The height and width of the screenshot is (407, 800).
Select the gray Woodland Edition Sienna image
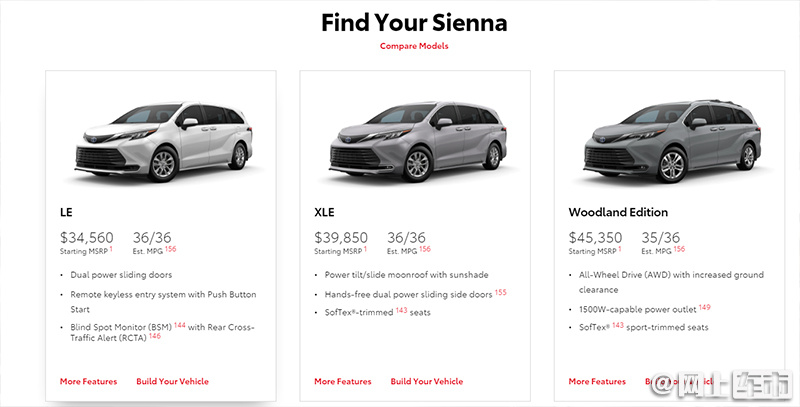(672, 141)
